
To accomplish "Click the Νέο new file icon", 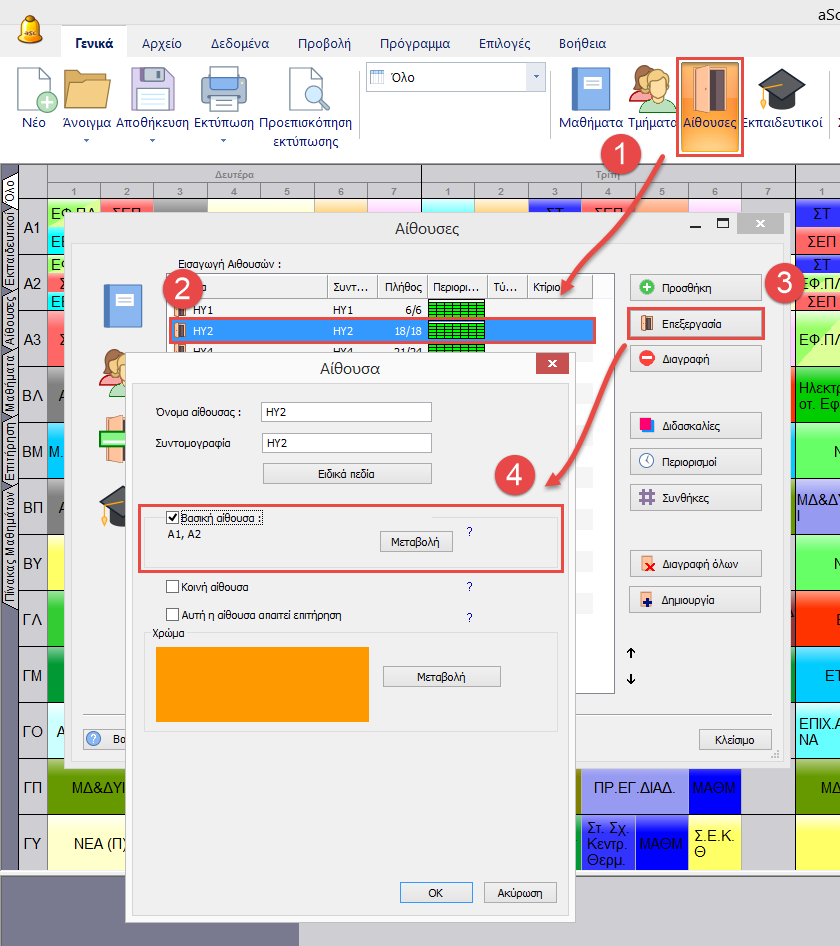I will pyautogui.click(x=34, y=90).
